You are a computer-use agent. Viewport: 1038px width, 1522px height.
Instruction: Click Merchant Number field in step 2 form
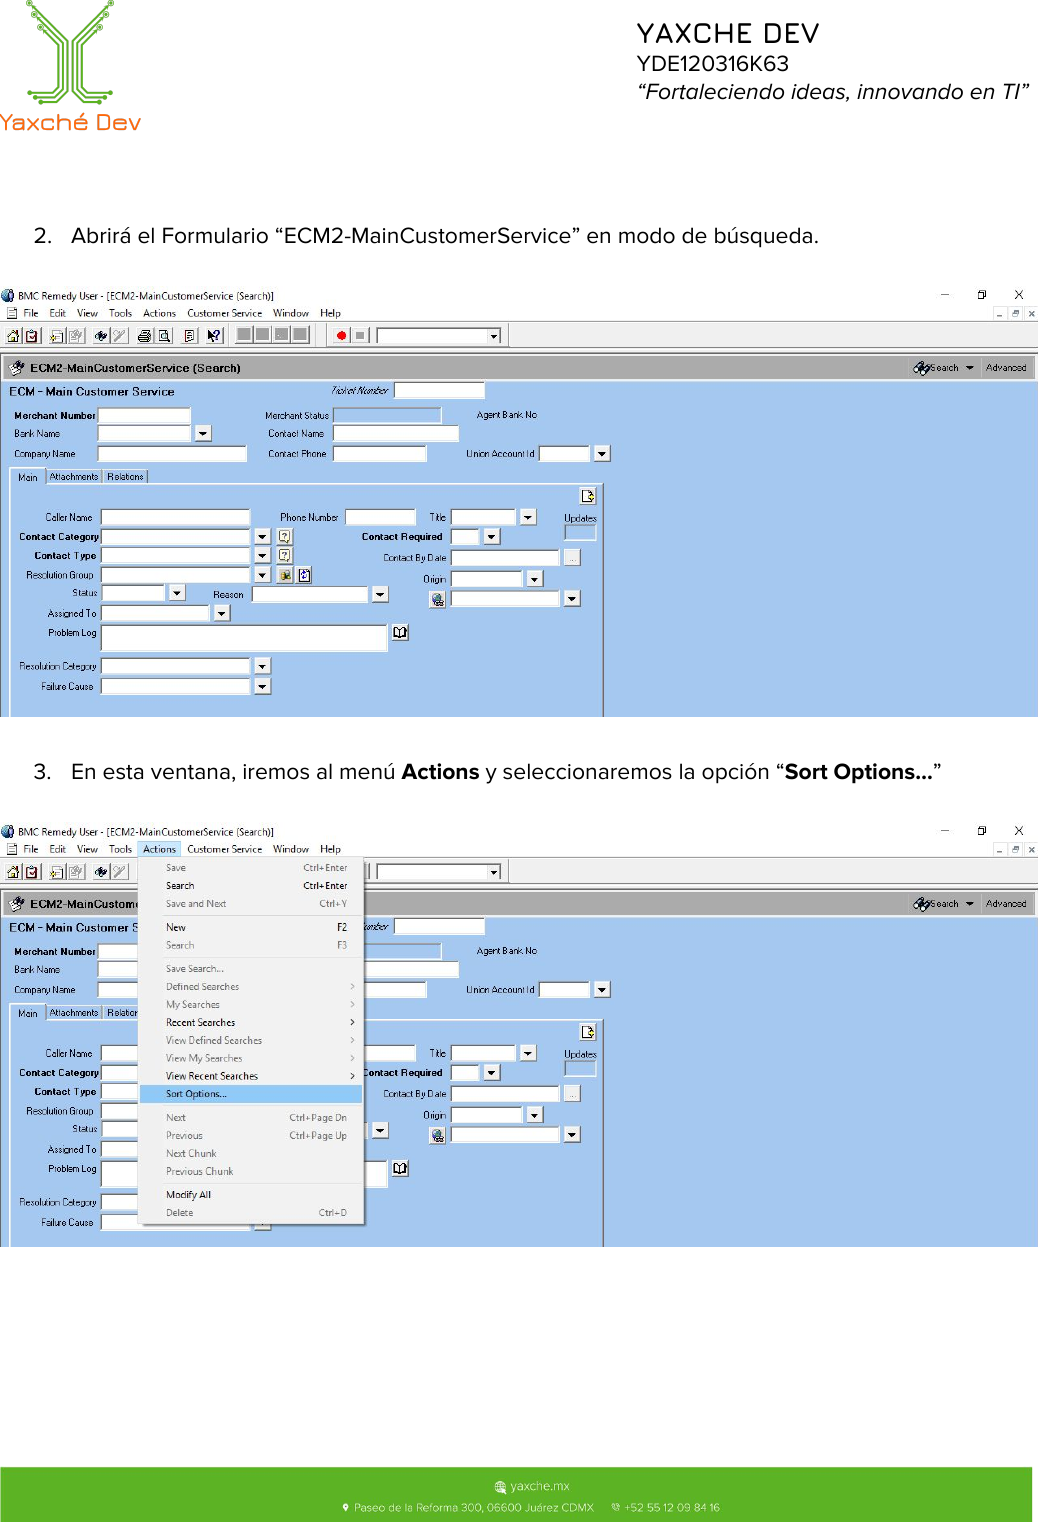pyautogui.click(x=144, y=415)
